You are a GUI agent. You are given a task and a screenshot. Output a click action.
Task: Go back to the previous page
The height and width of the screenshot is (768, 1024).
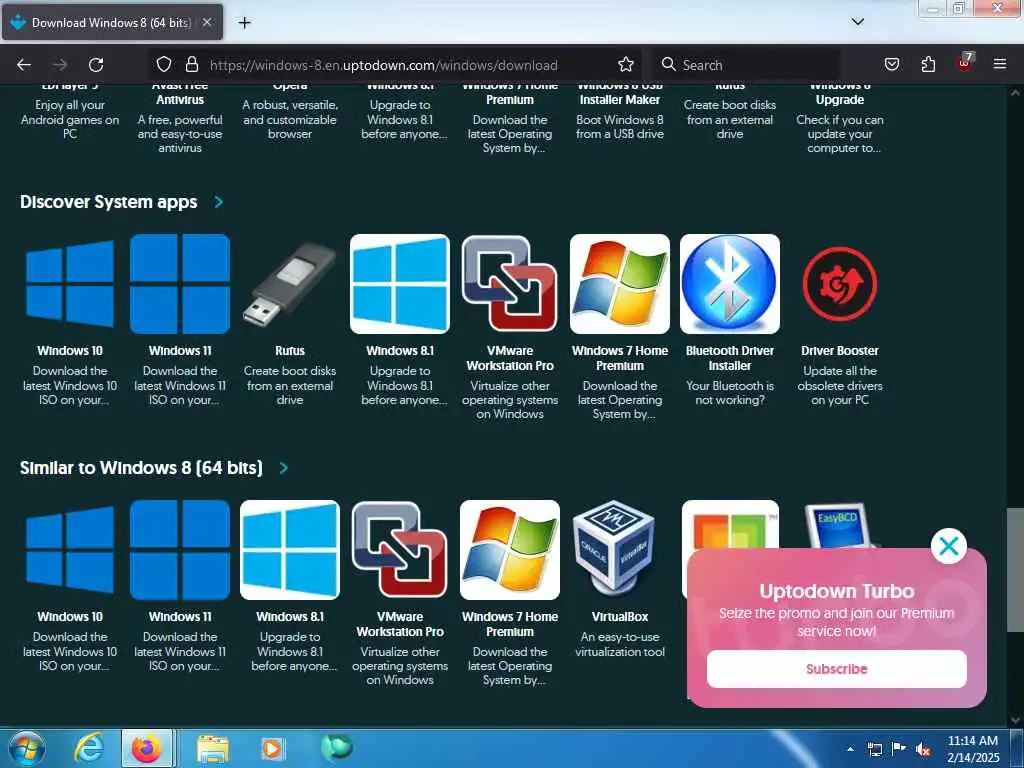[x=24, y=65]
